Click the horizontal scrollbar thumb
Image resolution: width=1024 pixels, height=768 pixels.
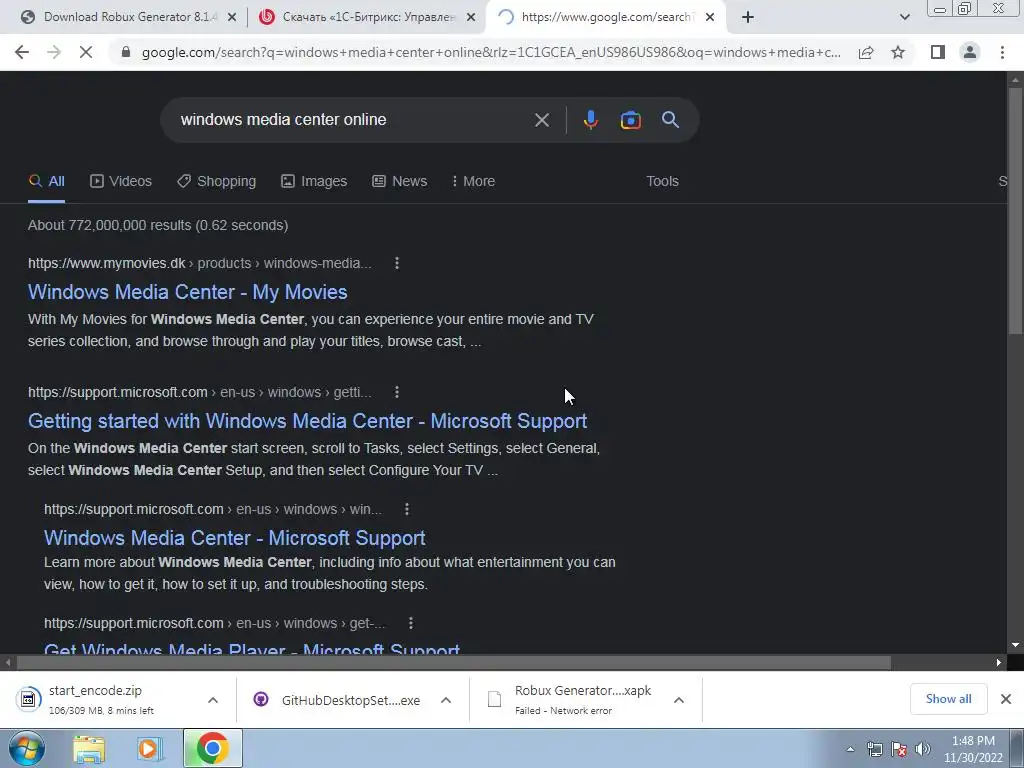pyautogui.click(x=454, y=663)
